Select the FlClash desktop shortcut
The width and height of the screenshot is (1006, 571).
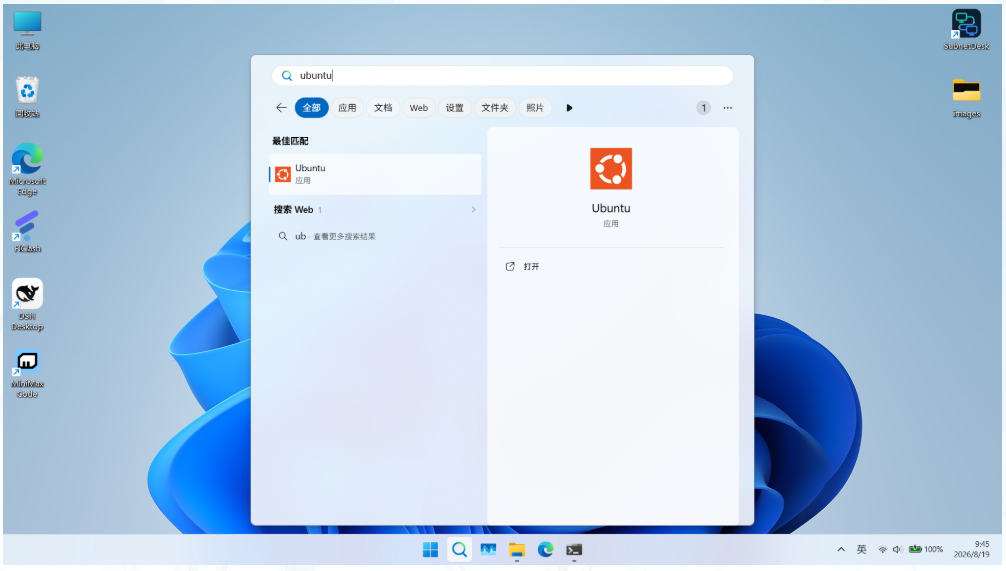[x=27, y=232]
